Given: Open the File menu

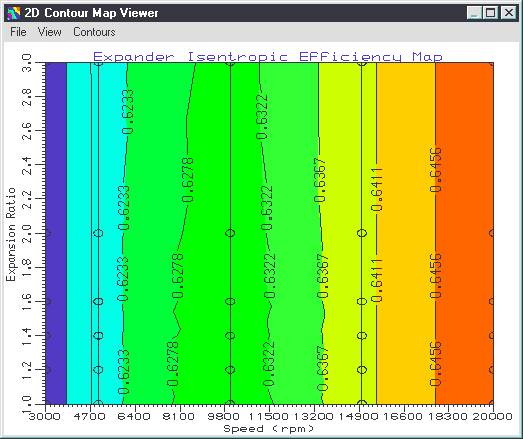Looking at the screenshot, I should 18,32.
